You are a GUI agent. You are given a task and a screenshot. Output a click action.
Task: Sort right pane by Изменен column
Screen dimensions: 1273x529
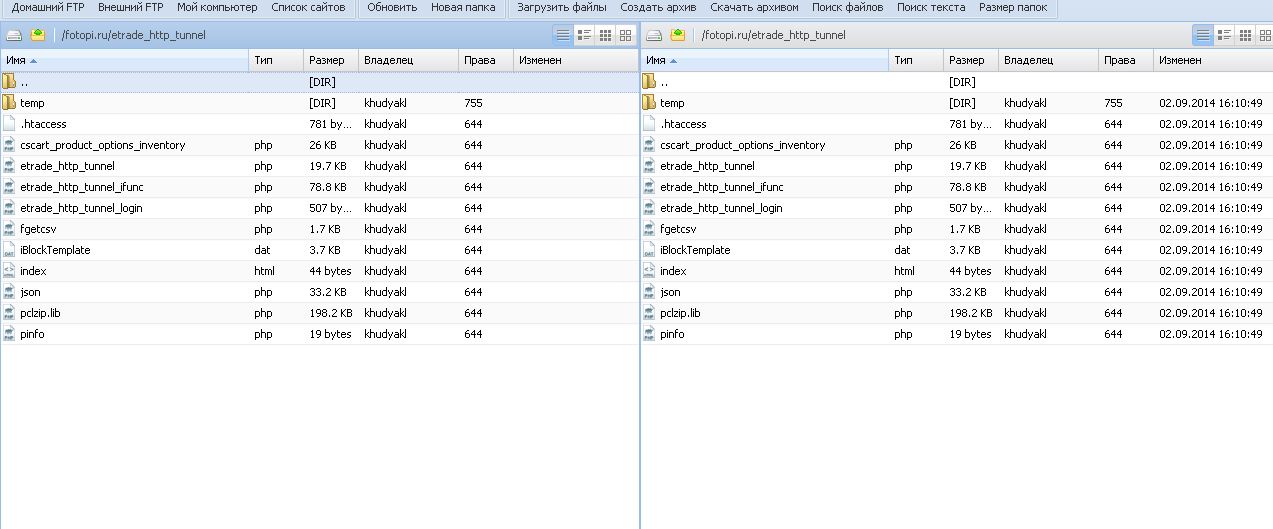click(x=1213, y=60)
